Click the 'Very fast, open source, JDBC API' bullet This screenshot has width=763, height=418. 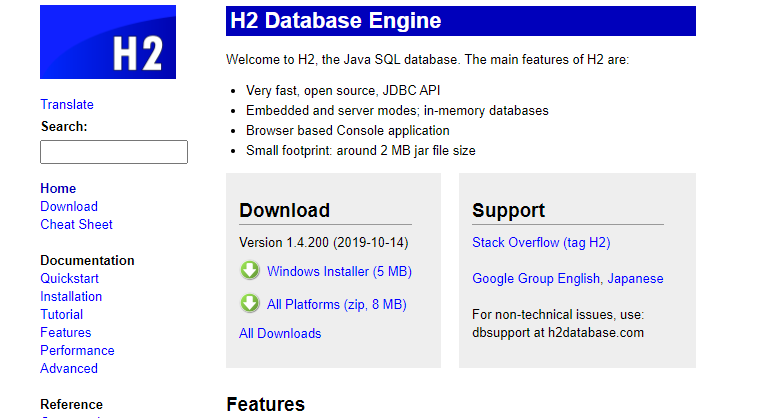click(343, 91)
